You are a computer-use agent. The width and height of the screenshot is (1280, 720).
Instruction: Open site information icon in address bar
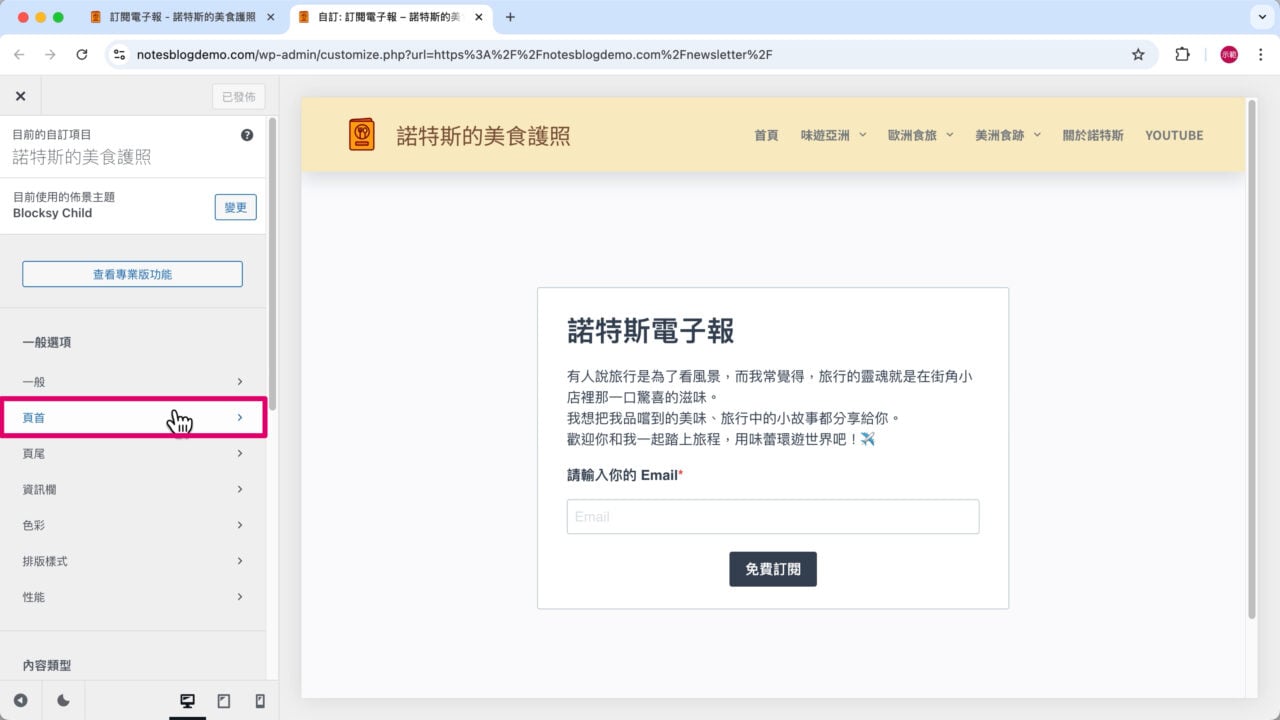[119, 55]
